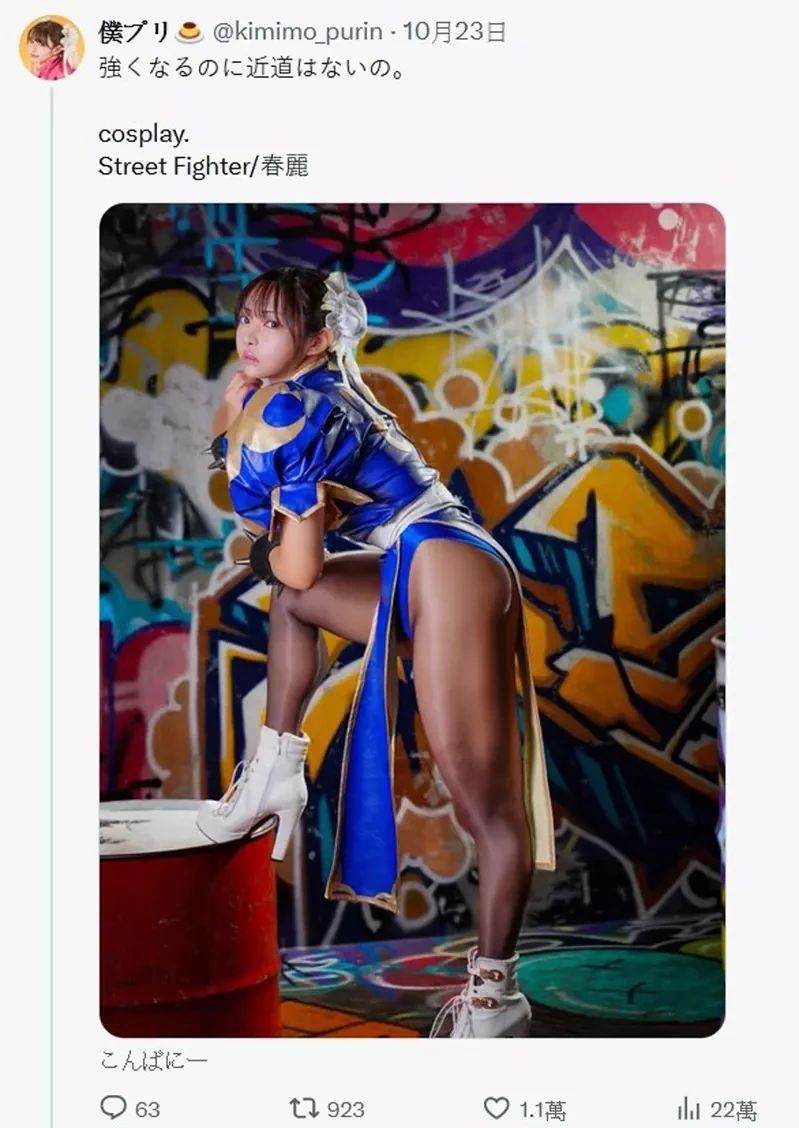Click the 63 replies count

pos(147,1109)
